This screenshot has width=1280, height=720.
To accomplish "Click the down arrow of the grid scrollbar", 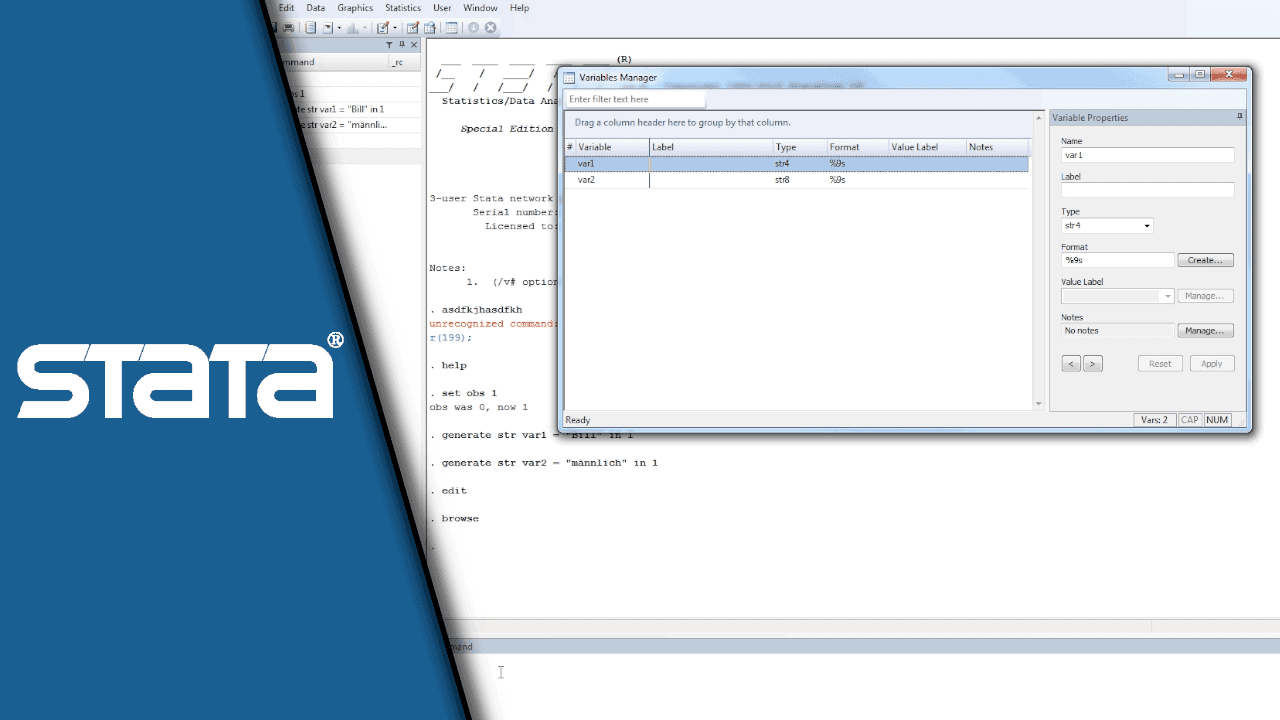I will tap(1038, 404).
